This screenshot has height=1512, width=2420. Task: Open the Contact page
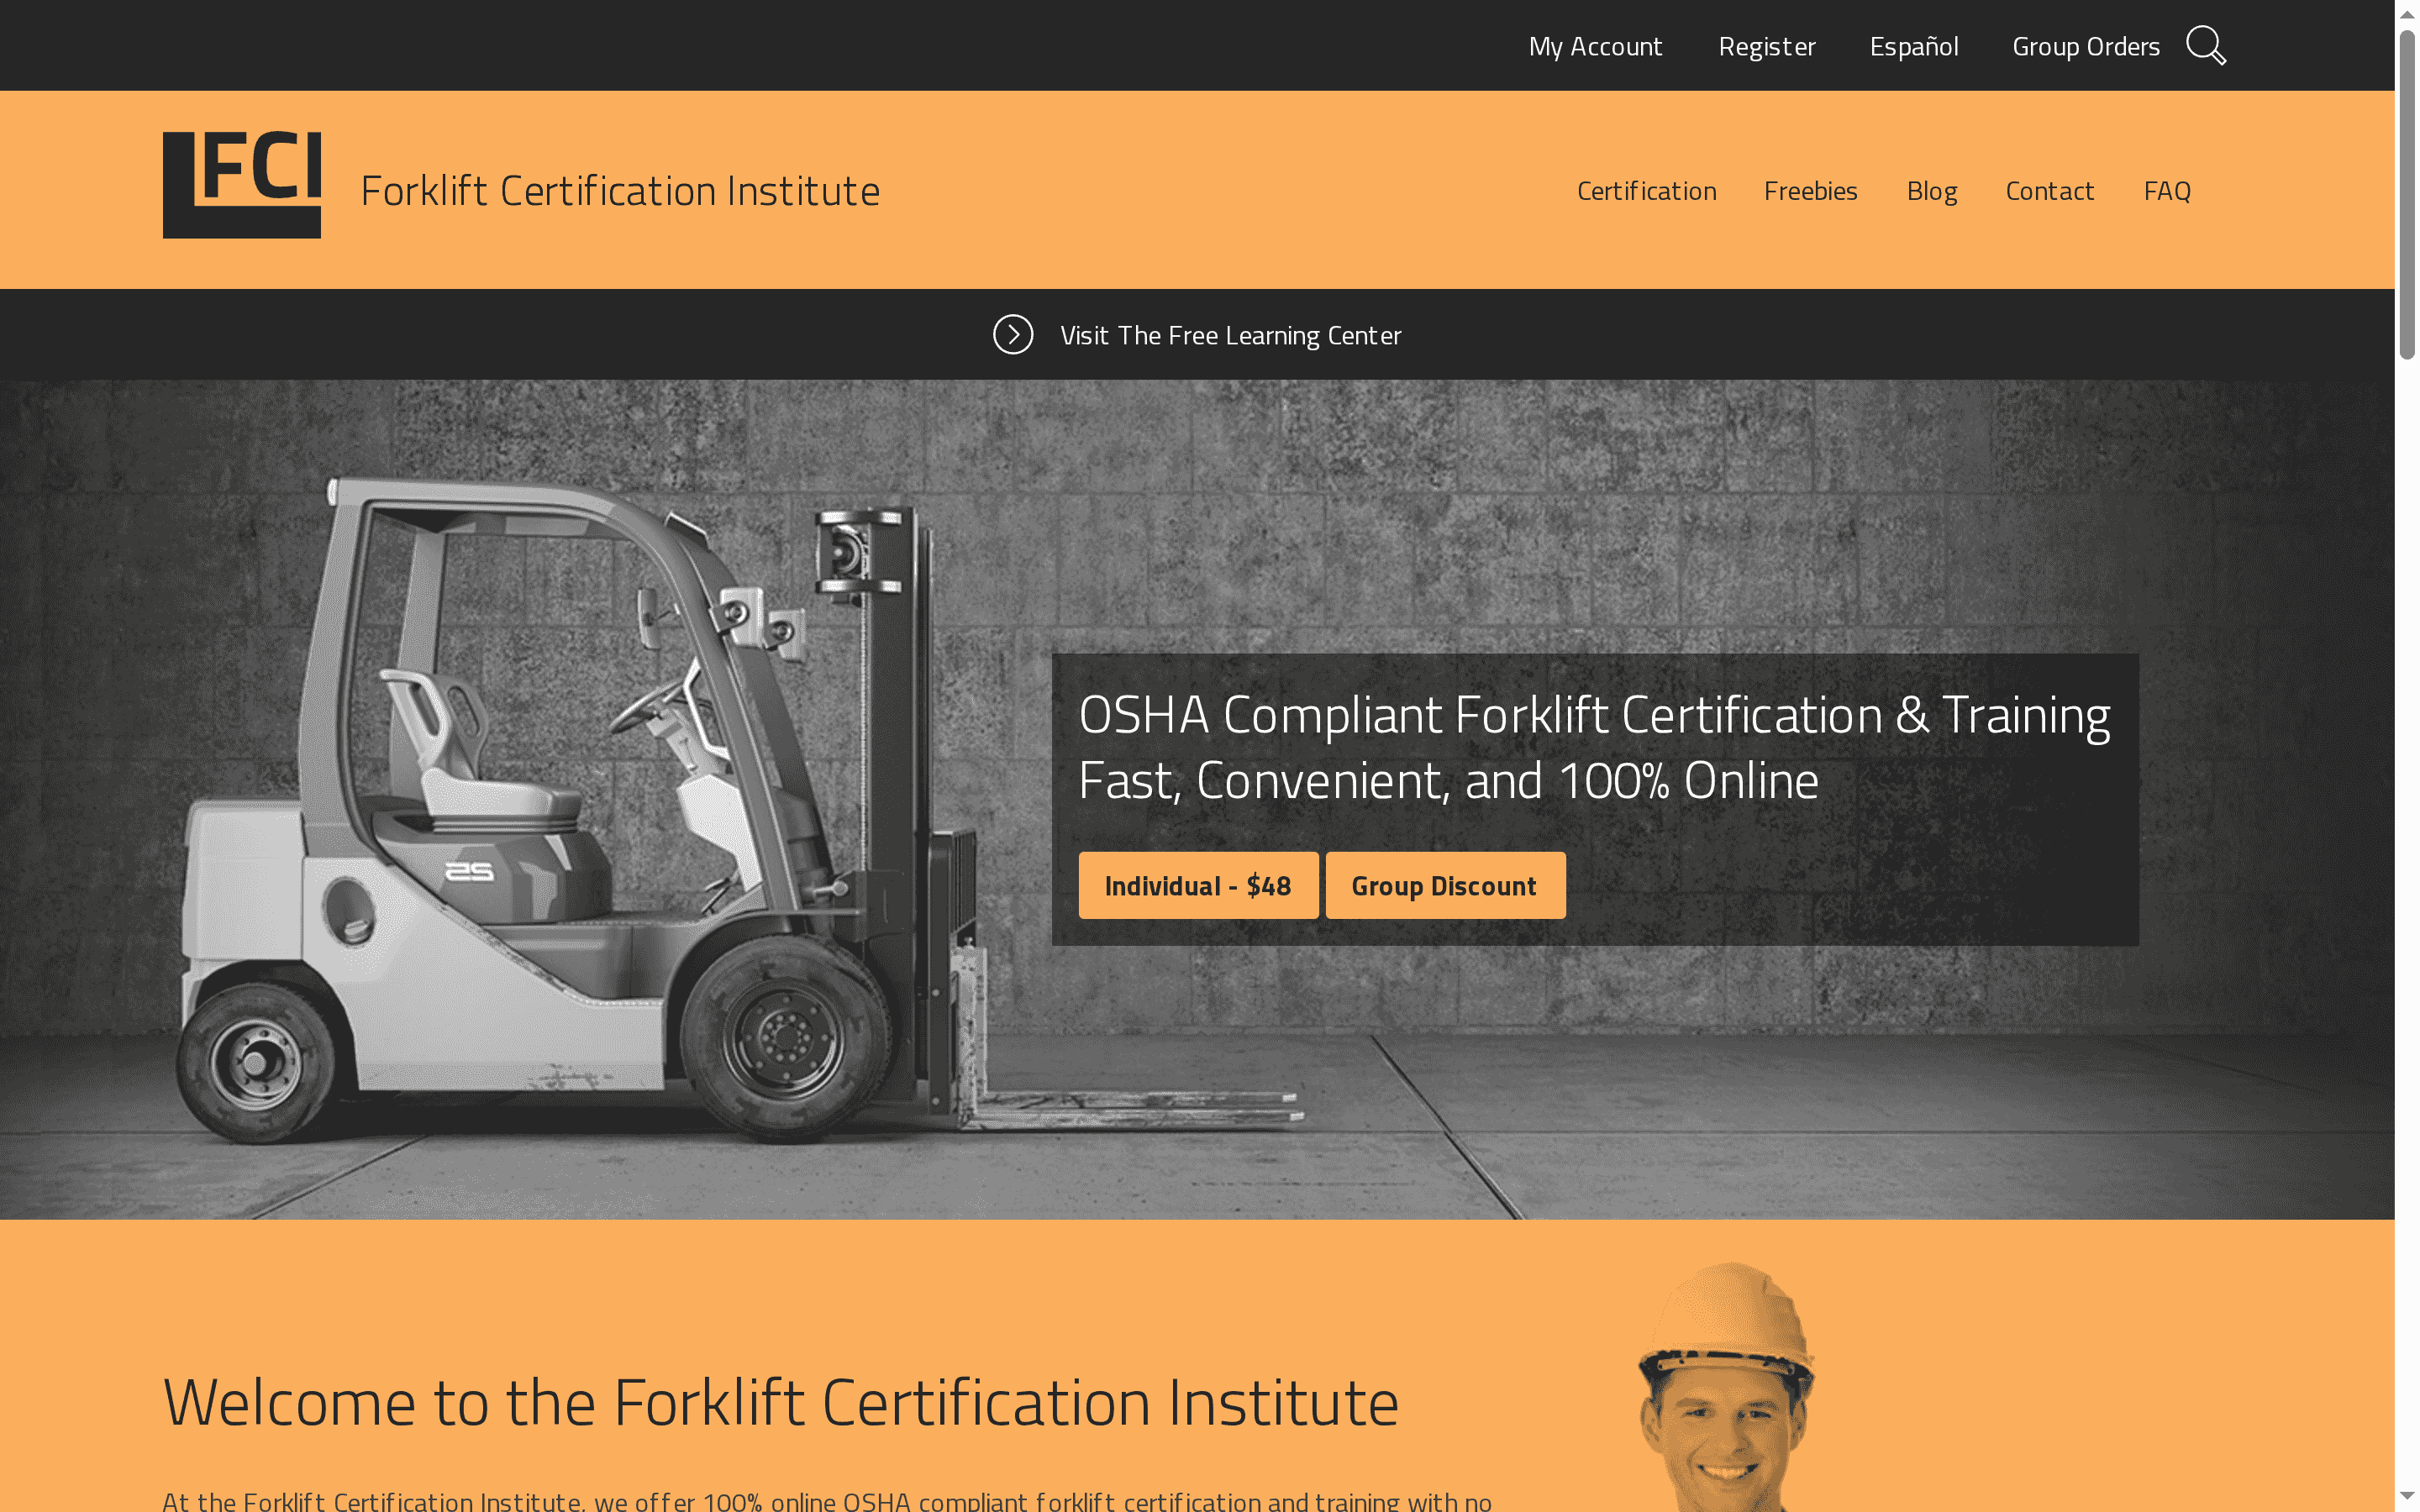point(2049,191)
